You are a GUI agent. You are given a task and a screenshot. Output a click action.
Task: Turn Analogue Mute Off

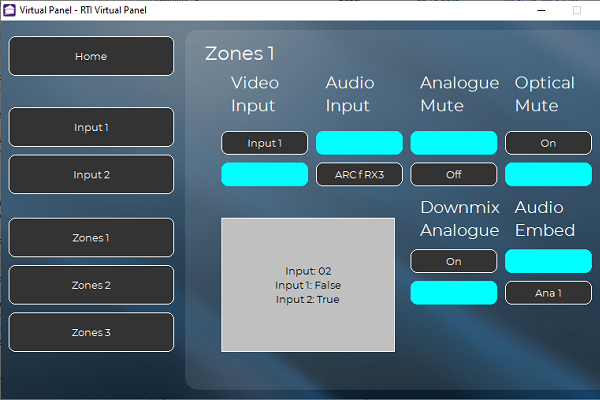click(454, 175)
